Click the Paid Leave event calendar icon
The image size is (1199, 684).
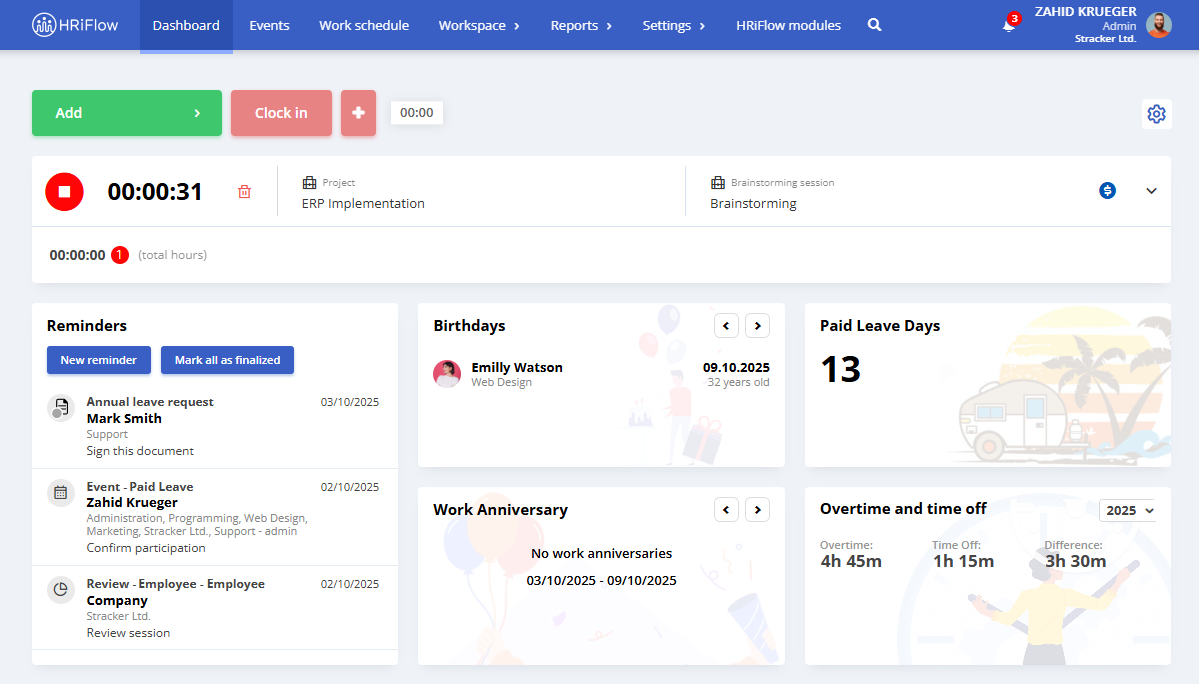coord(61,493)
